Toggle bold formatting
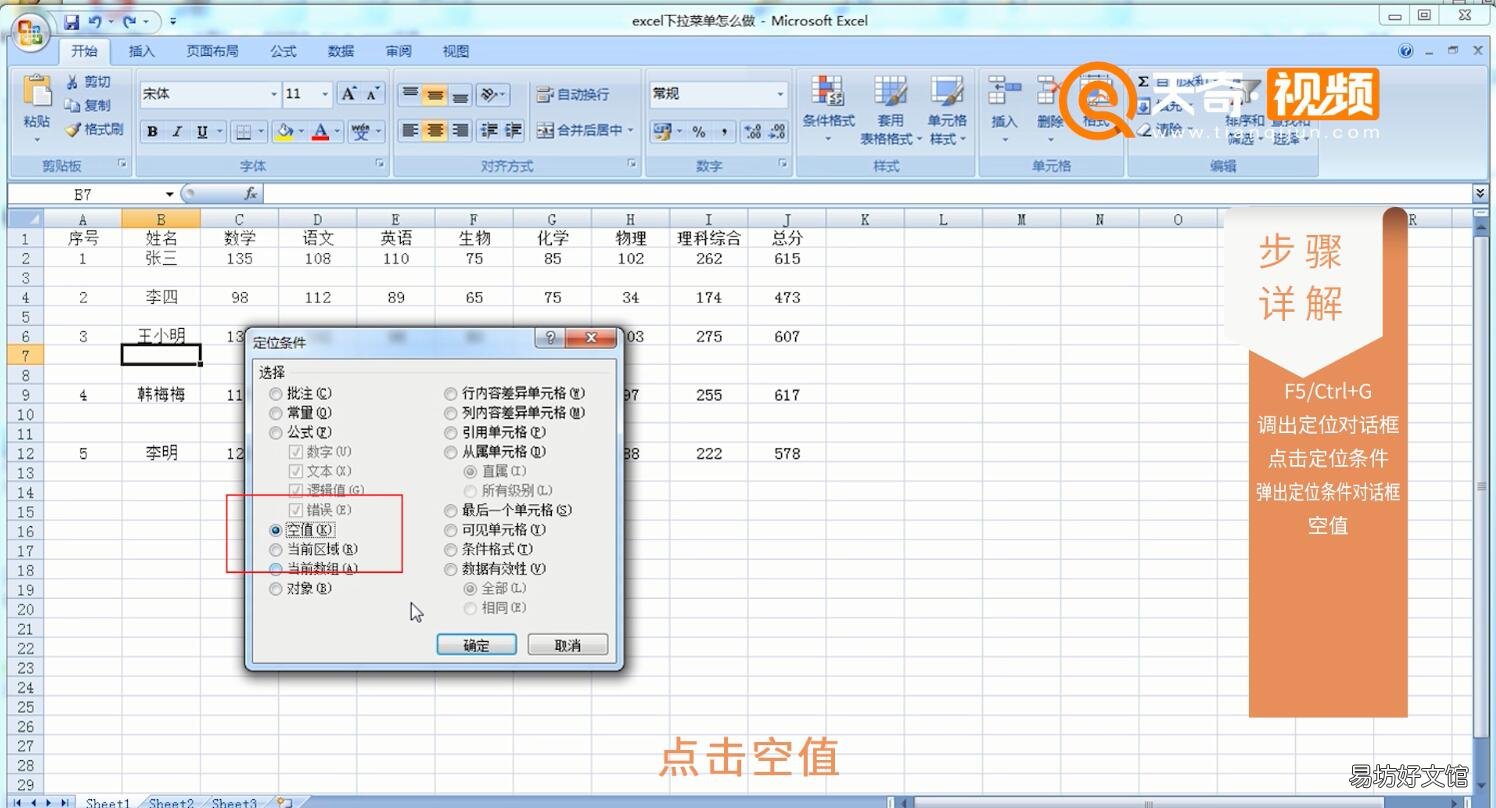This screenshot has width=1496, height=808. (x=152, y=131)
